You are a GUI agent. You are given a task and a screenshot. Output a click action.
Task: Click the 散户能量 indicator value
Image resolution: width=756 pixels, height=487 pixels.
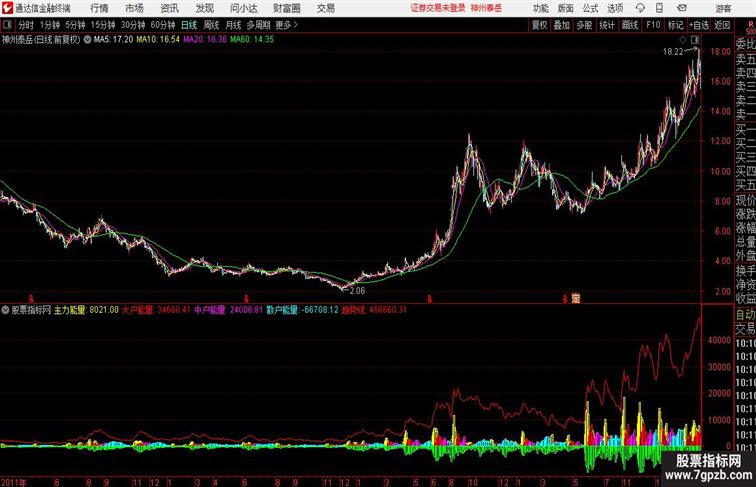[302, 310]
